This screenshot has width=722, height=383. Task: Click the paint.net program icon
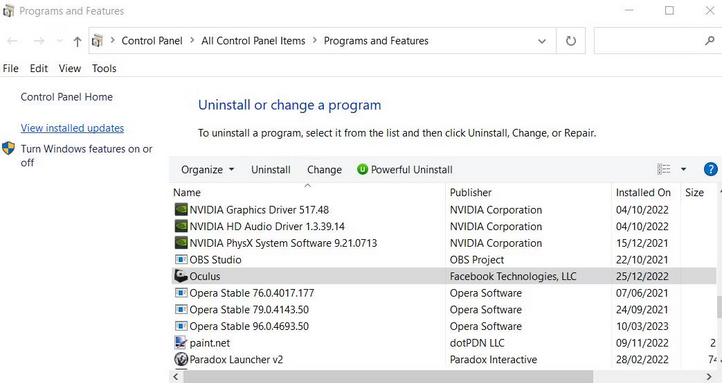180,342
